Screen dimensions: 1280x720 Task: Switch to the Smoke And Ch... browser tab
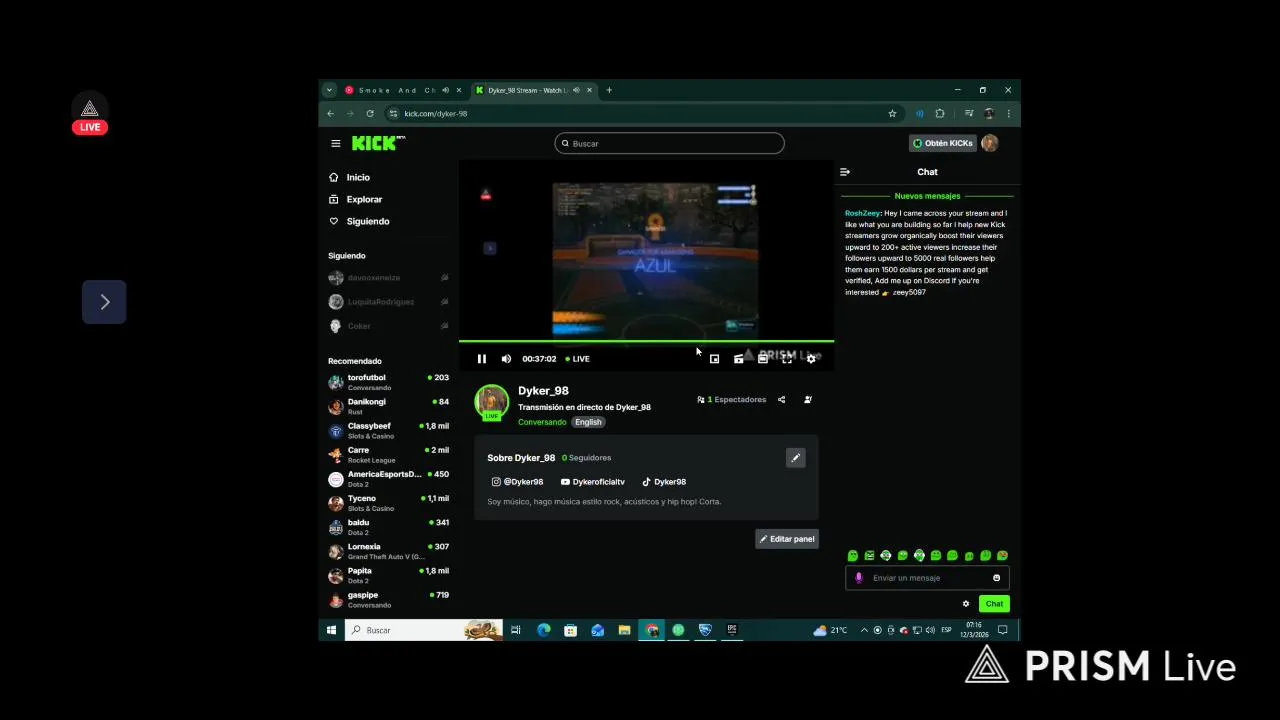[x=402, y=90]
